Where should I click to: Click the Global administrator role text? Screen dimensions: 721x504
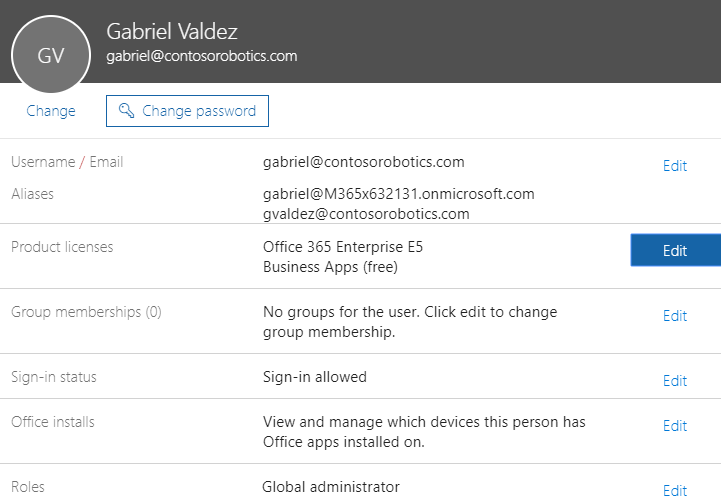pos(330,487)
